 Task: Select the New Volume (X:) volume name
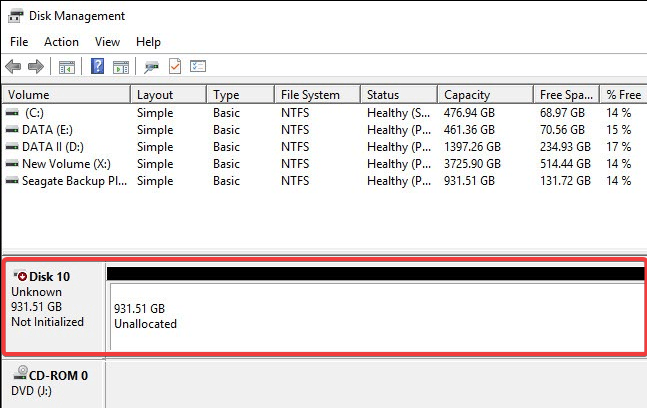66,164
